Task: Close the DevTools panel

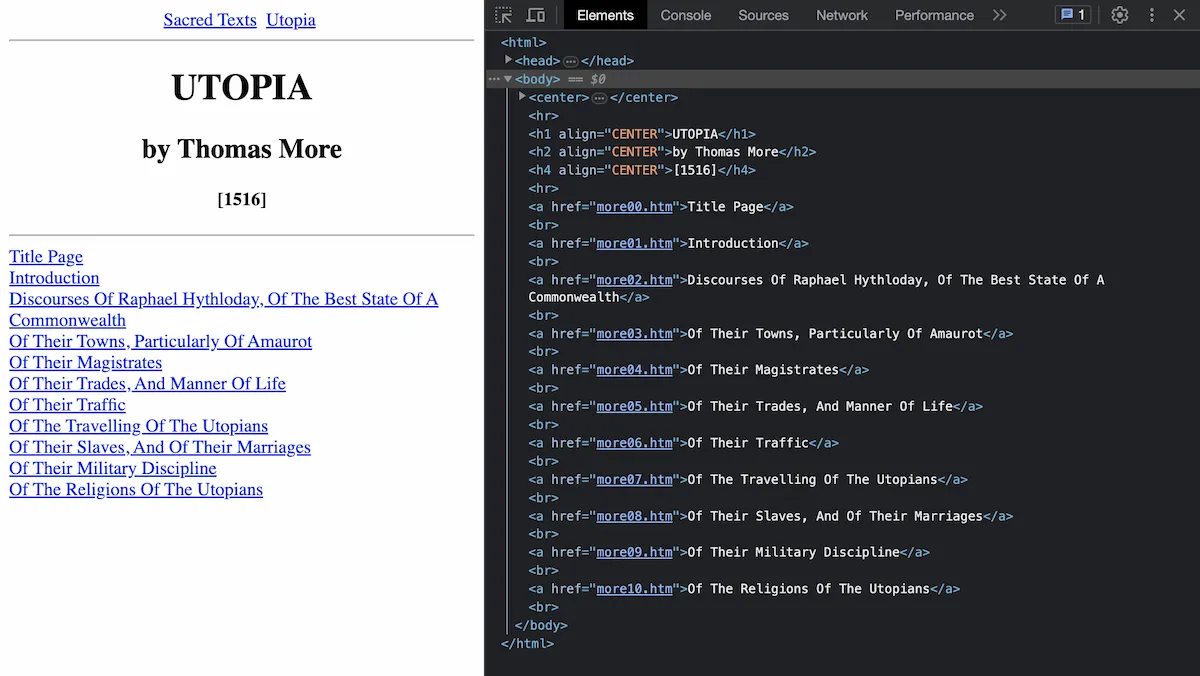Action: [1179, 15]
